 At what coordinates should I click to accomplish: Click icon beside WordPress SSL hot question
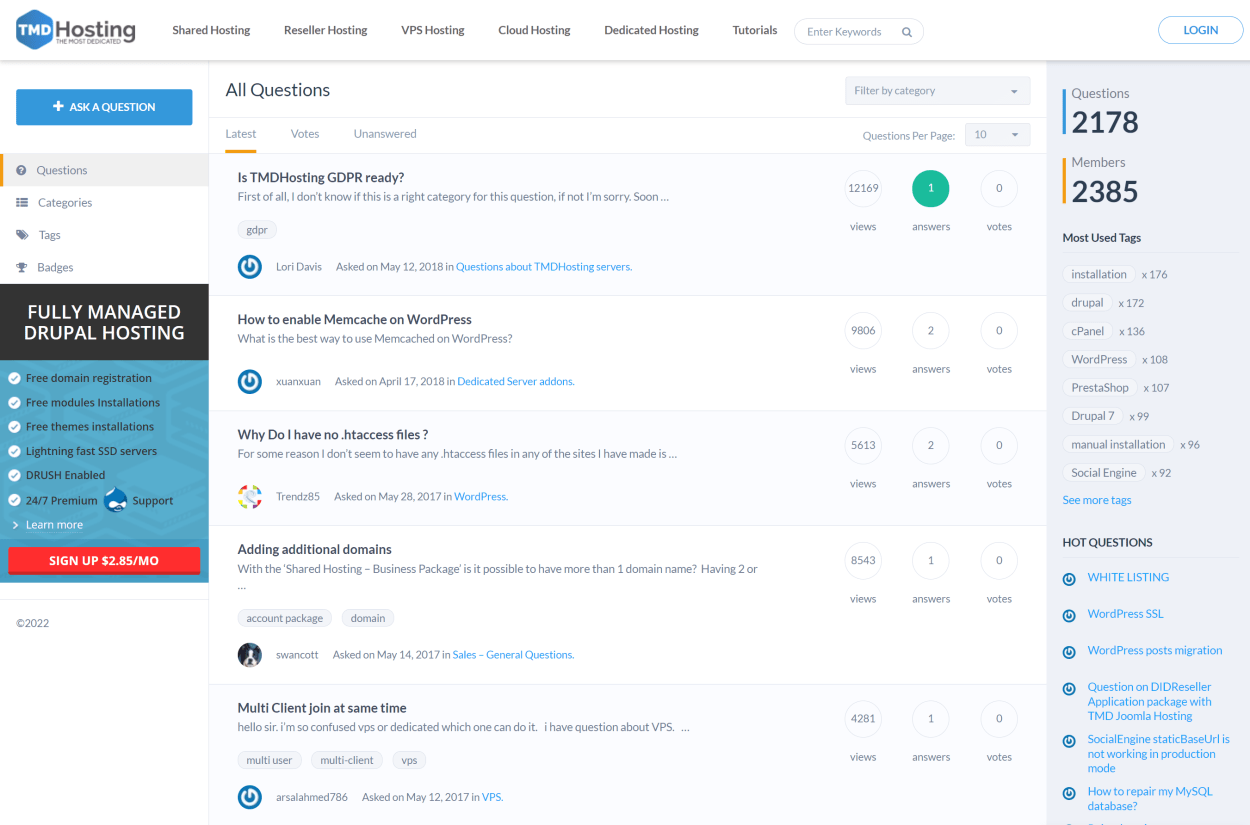point(1069,615)
